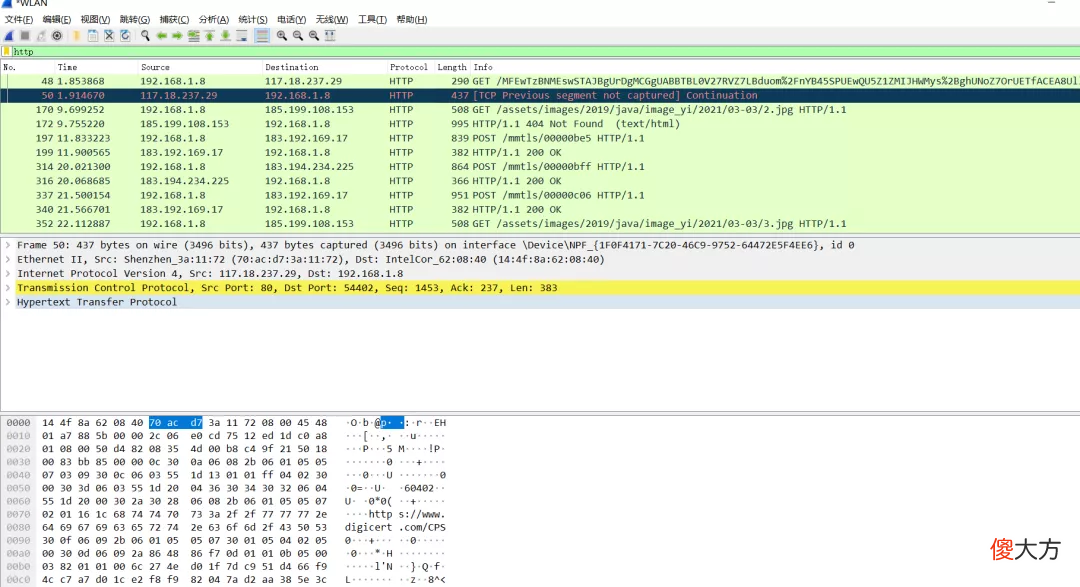Select packet 199 HTTP 200 OK row
The height and width of the screenshot is (587, 1080).
coord(540,152)
